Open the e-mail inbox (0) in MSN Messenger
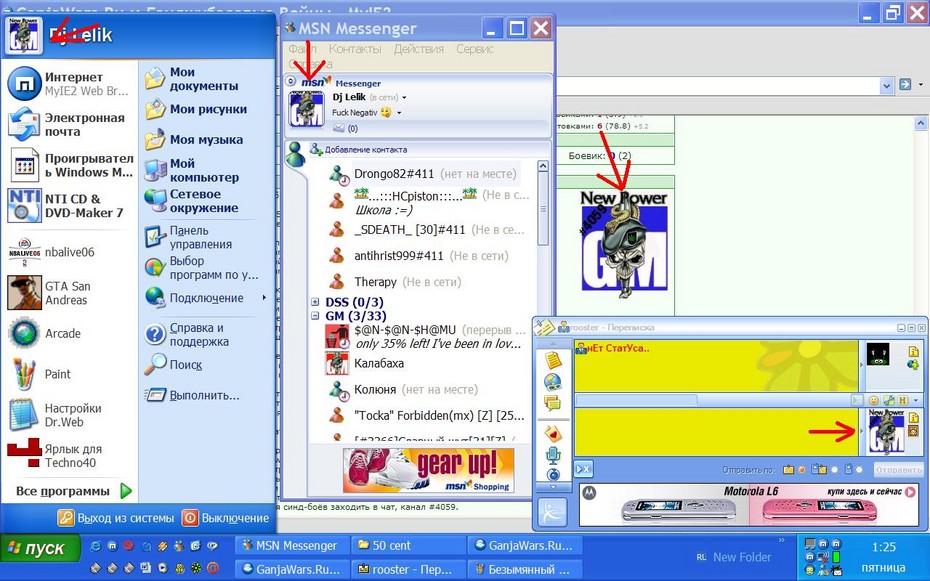The height and width of the screenshot is (581, 930). 345,128
